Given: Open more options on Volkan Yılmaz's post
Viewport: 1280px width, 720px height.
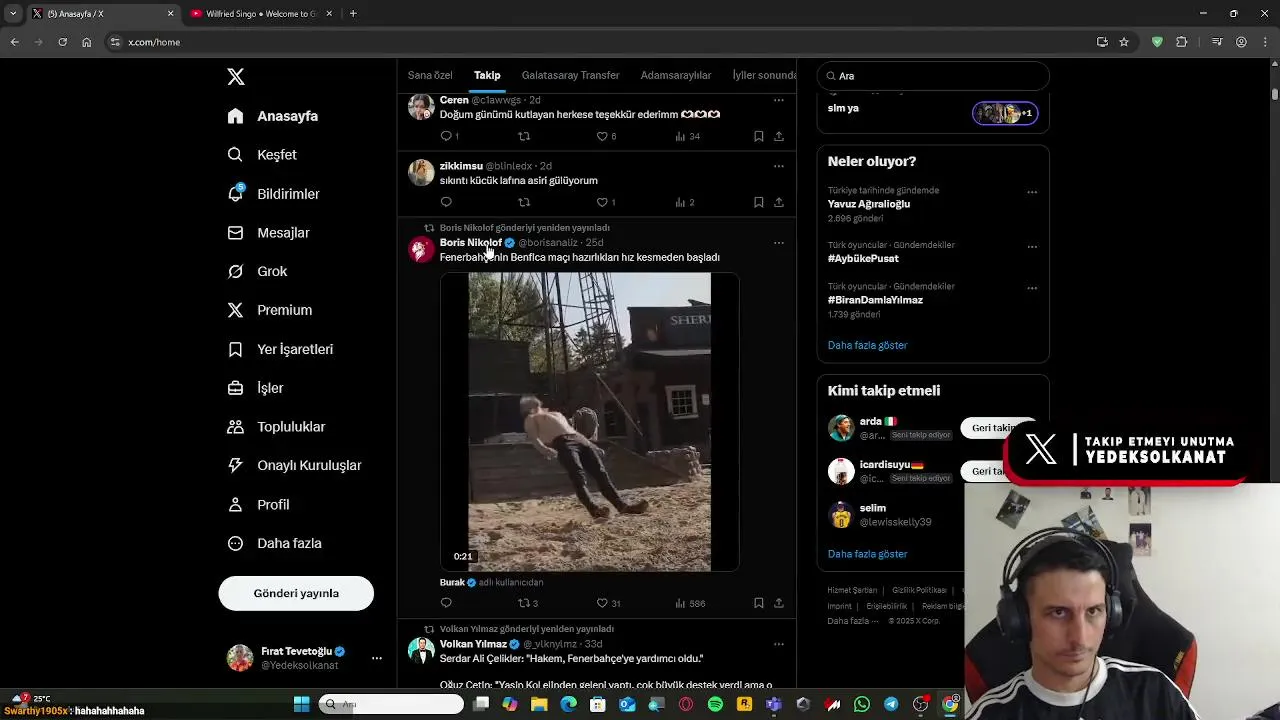Looking at the screenshot, I should [x=779, y=644].
